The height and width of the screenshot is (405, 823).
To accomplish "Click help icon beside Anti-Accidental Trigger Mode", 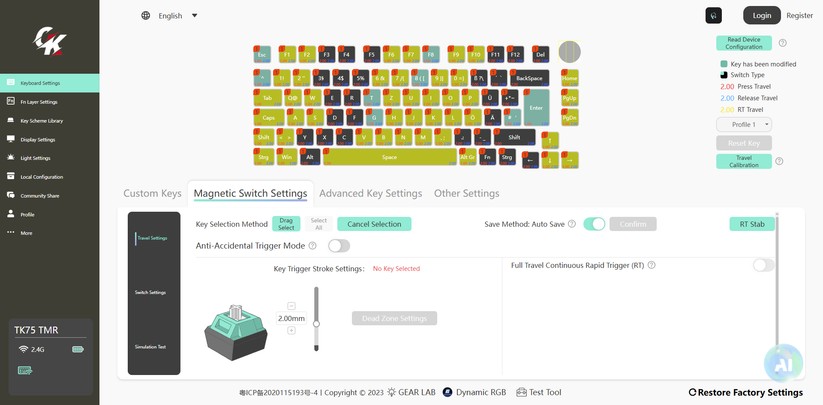I will pos(312,246).
